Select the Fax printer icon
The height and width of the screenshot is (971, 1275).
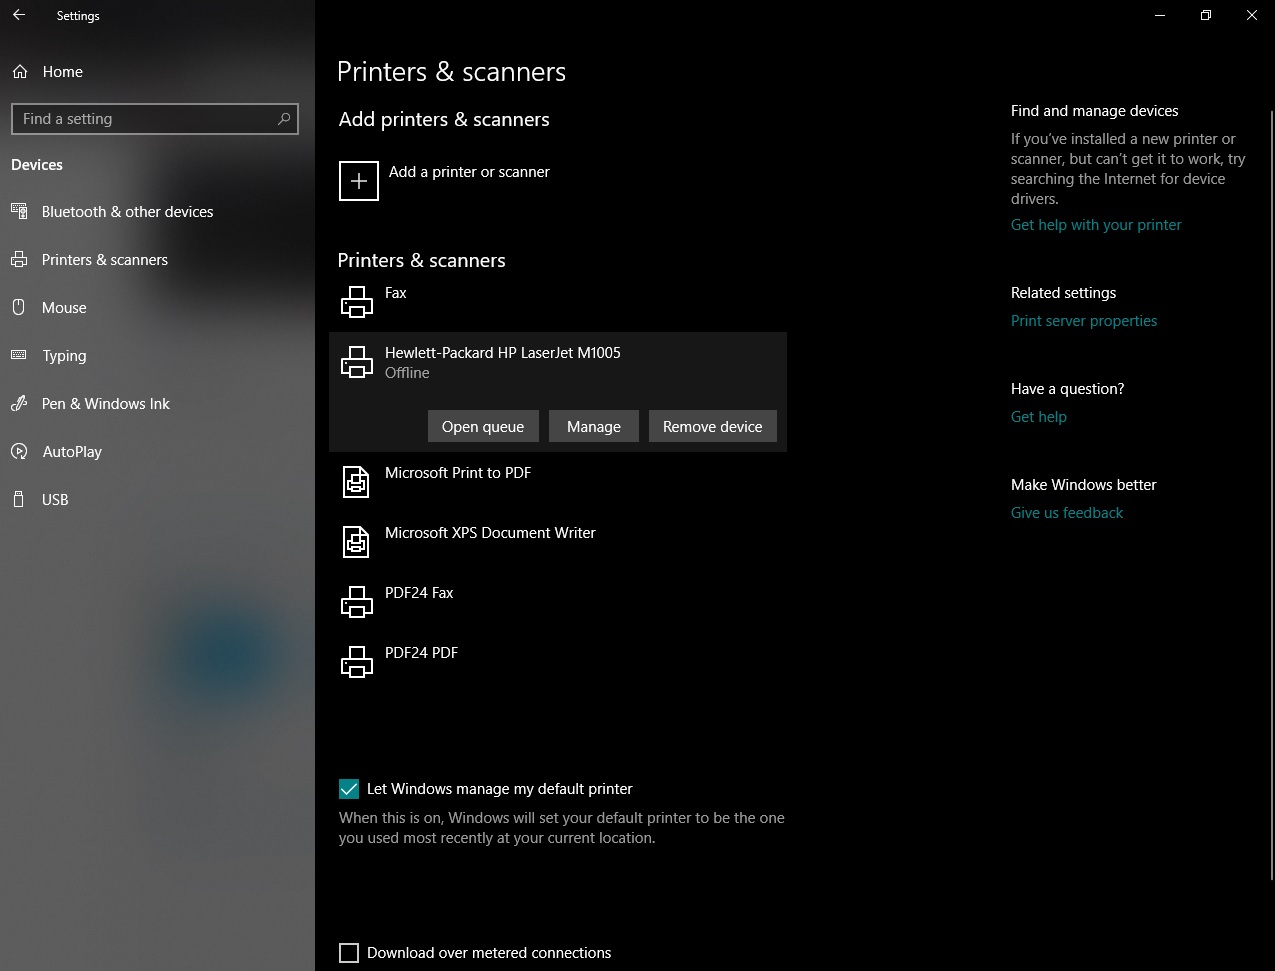[357, 301]
